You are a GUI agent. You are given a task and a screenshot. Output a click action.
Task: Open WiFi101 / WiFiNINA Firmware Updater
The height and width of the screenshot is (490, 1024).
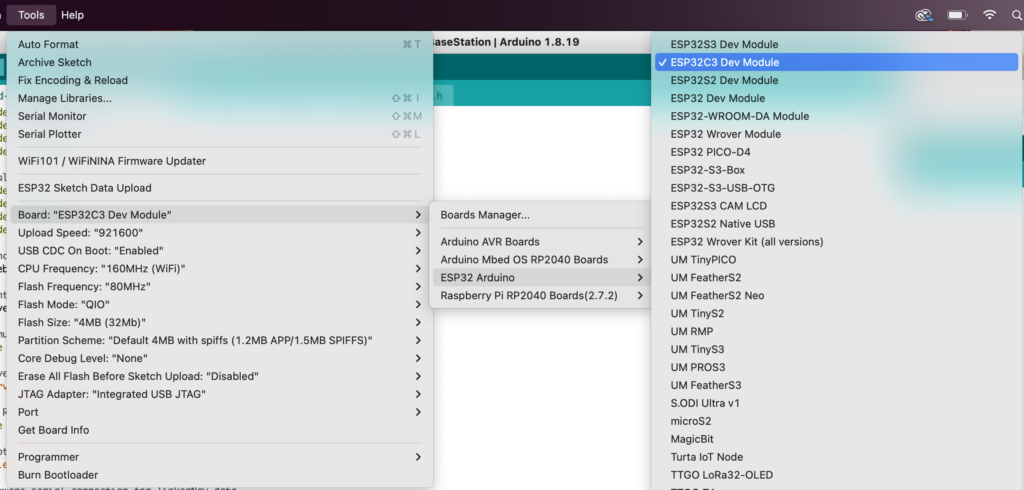[x=219, y=161]
